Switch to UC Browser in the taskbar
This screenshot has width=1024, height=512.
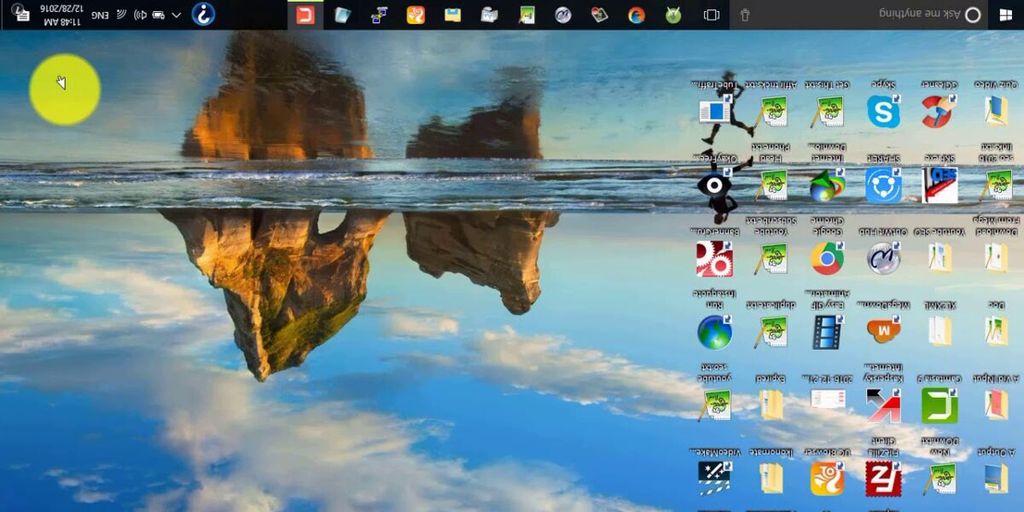pyautogui.click(x=416, y=14)
